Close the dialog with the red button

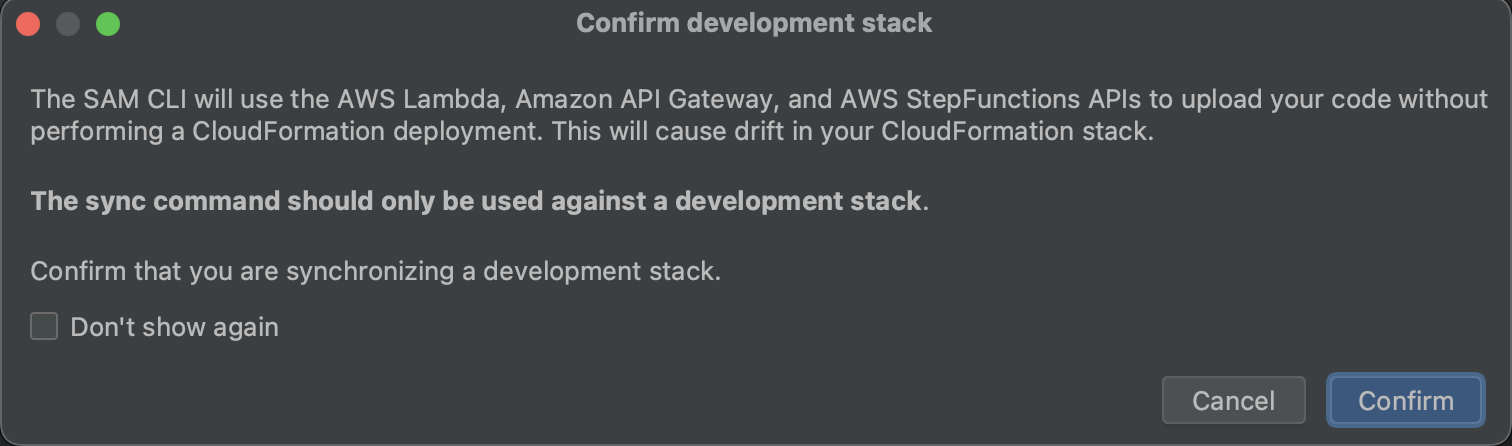tap(28, 24)
